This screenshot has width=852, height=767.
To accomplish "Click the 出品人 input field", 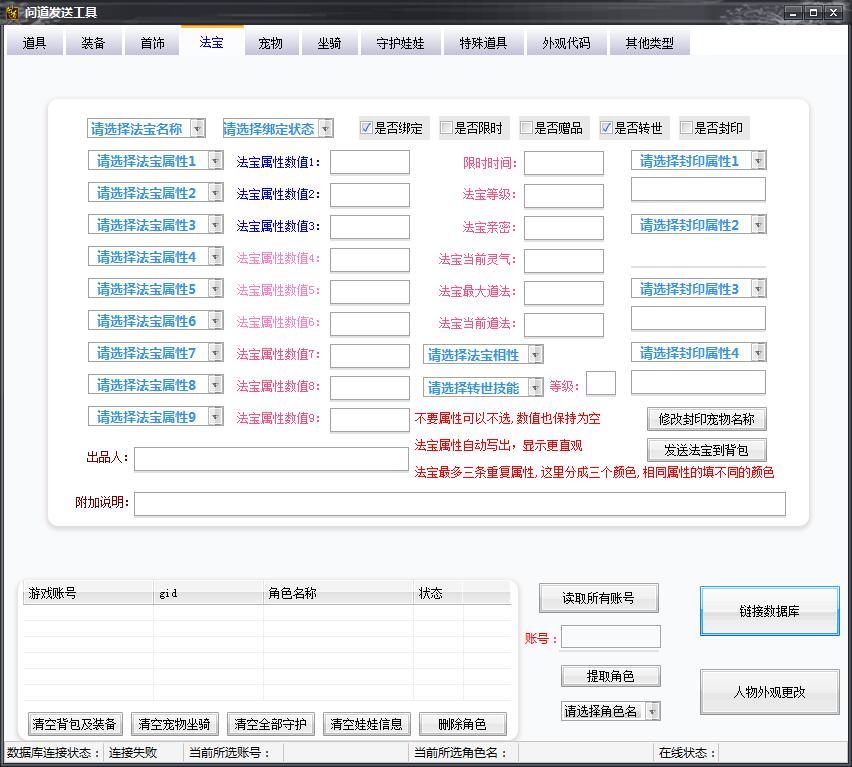I will [x=271, y=458].
